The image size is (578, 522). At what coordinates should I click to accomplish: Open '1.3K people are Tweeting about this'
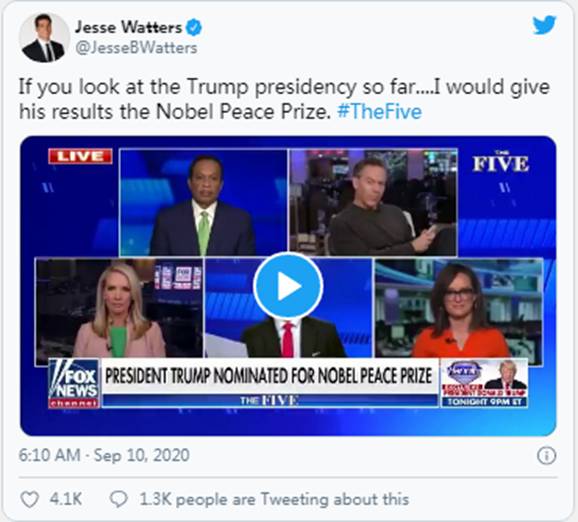point(274,500)
